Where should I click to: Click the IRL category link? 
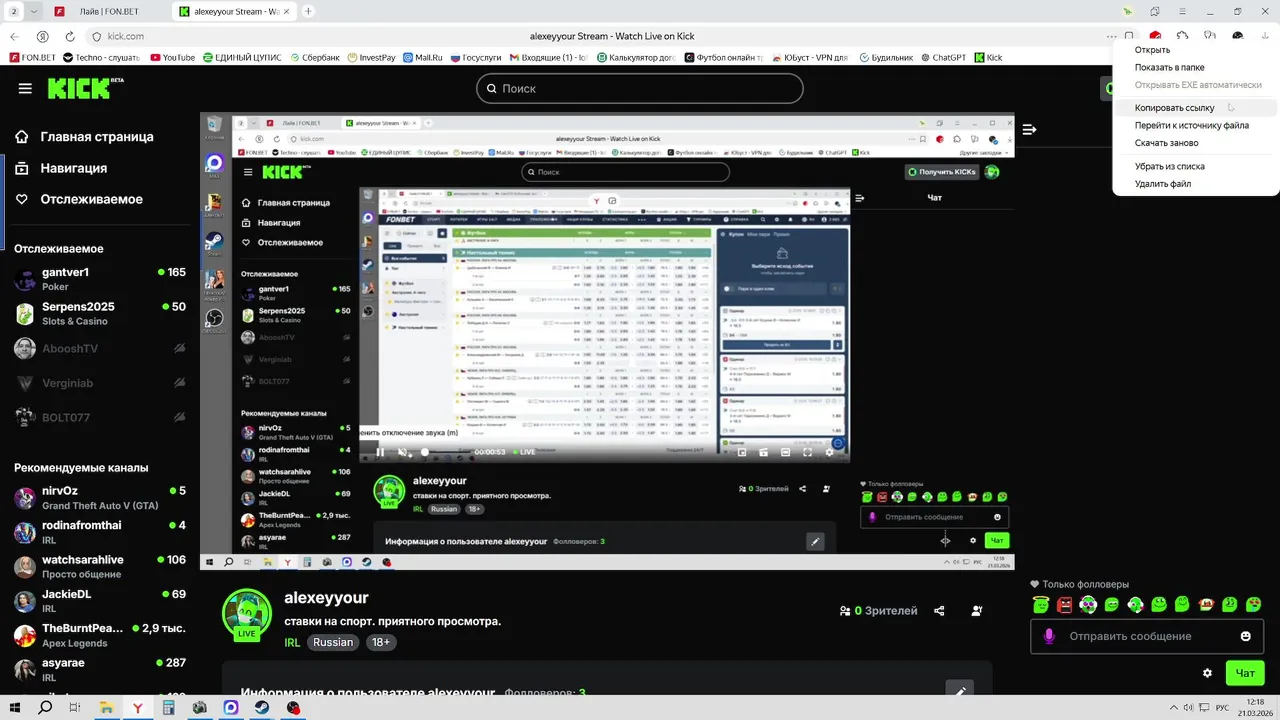(x=292, y=643)
